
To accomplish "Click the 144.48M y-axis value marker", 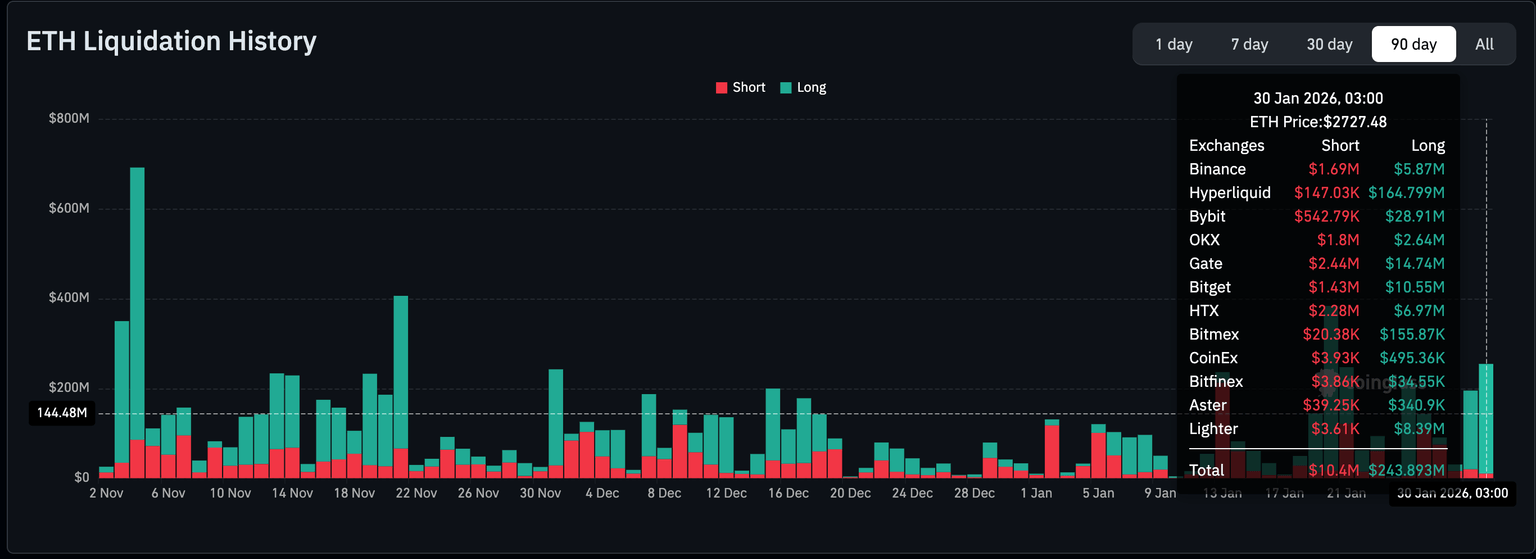I will [62, 413].
